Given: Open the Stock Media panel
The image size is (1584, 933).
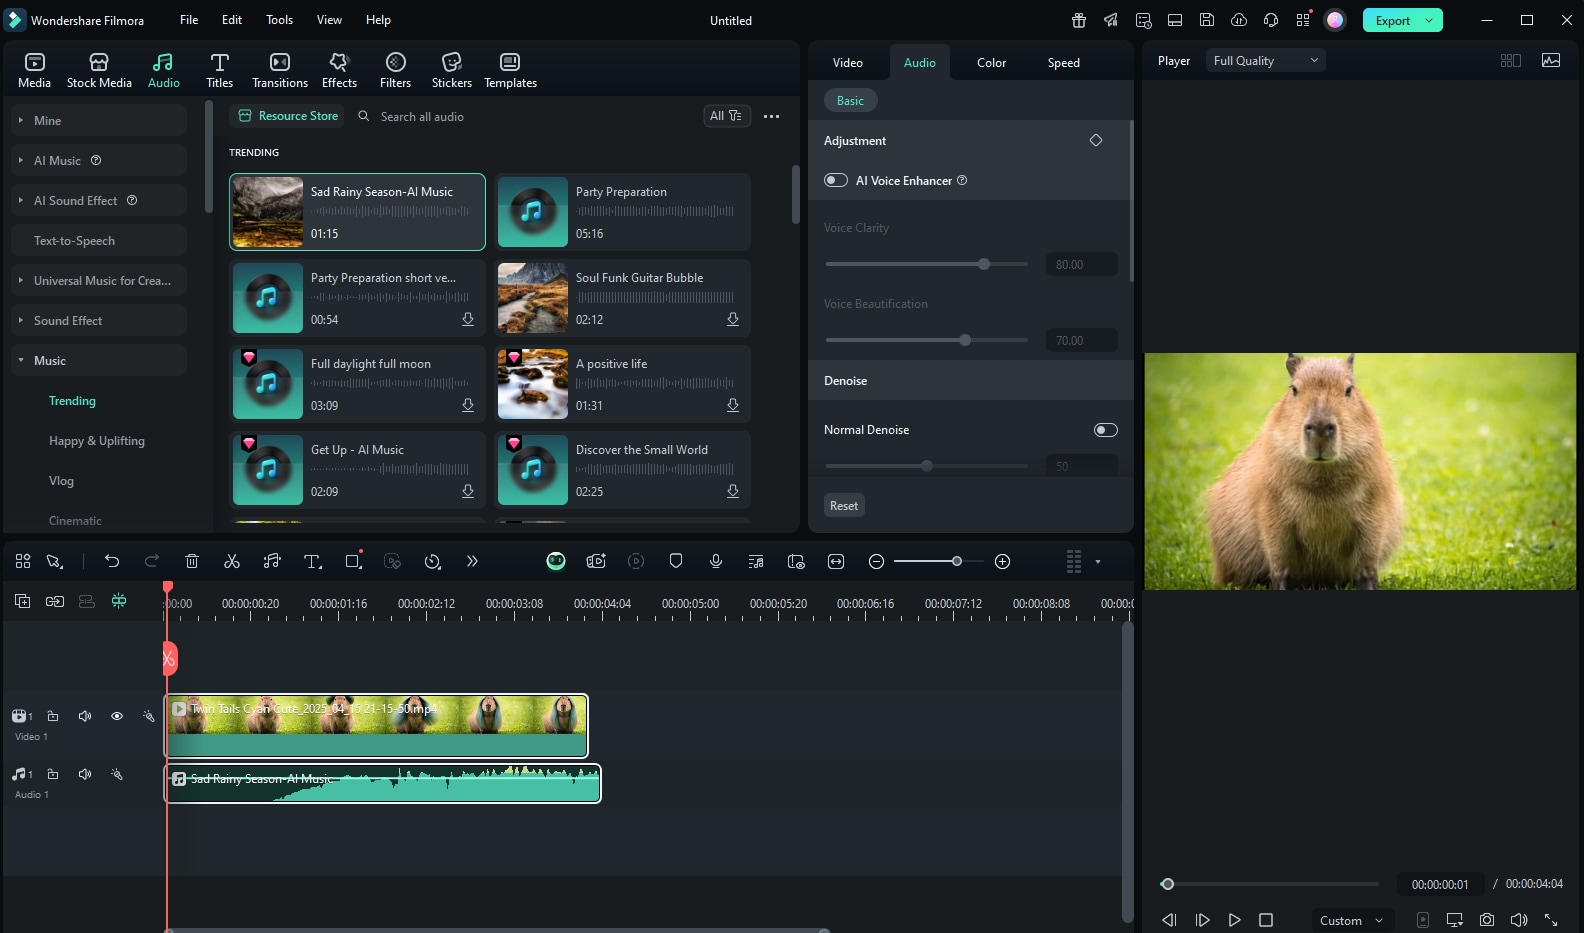Looking at the screenshot, I should click(x=99, y=71).
